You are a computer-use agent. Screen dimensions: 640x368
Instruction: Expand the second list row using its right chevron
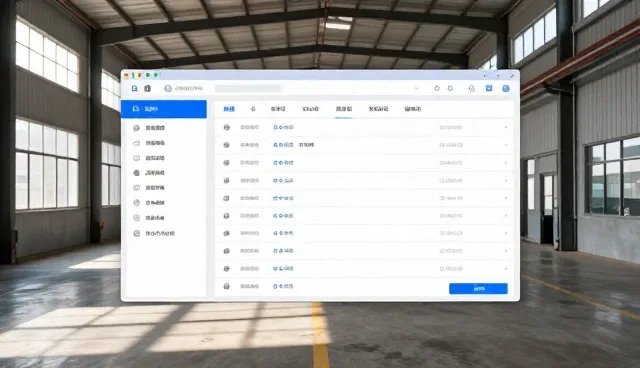click(x=506, y=145)
